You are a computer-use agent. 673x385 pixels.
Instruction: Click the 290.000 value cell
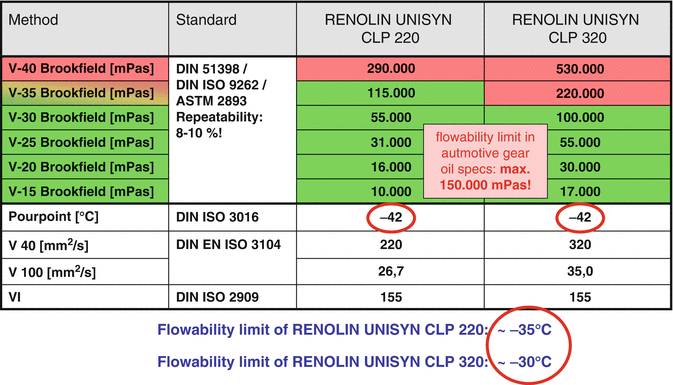tap(391, 68)
